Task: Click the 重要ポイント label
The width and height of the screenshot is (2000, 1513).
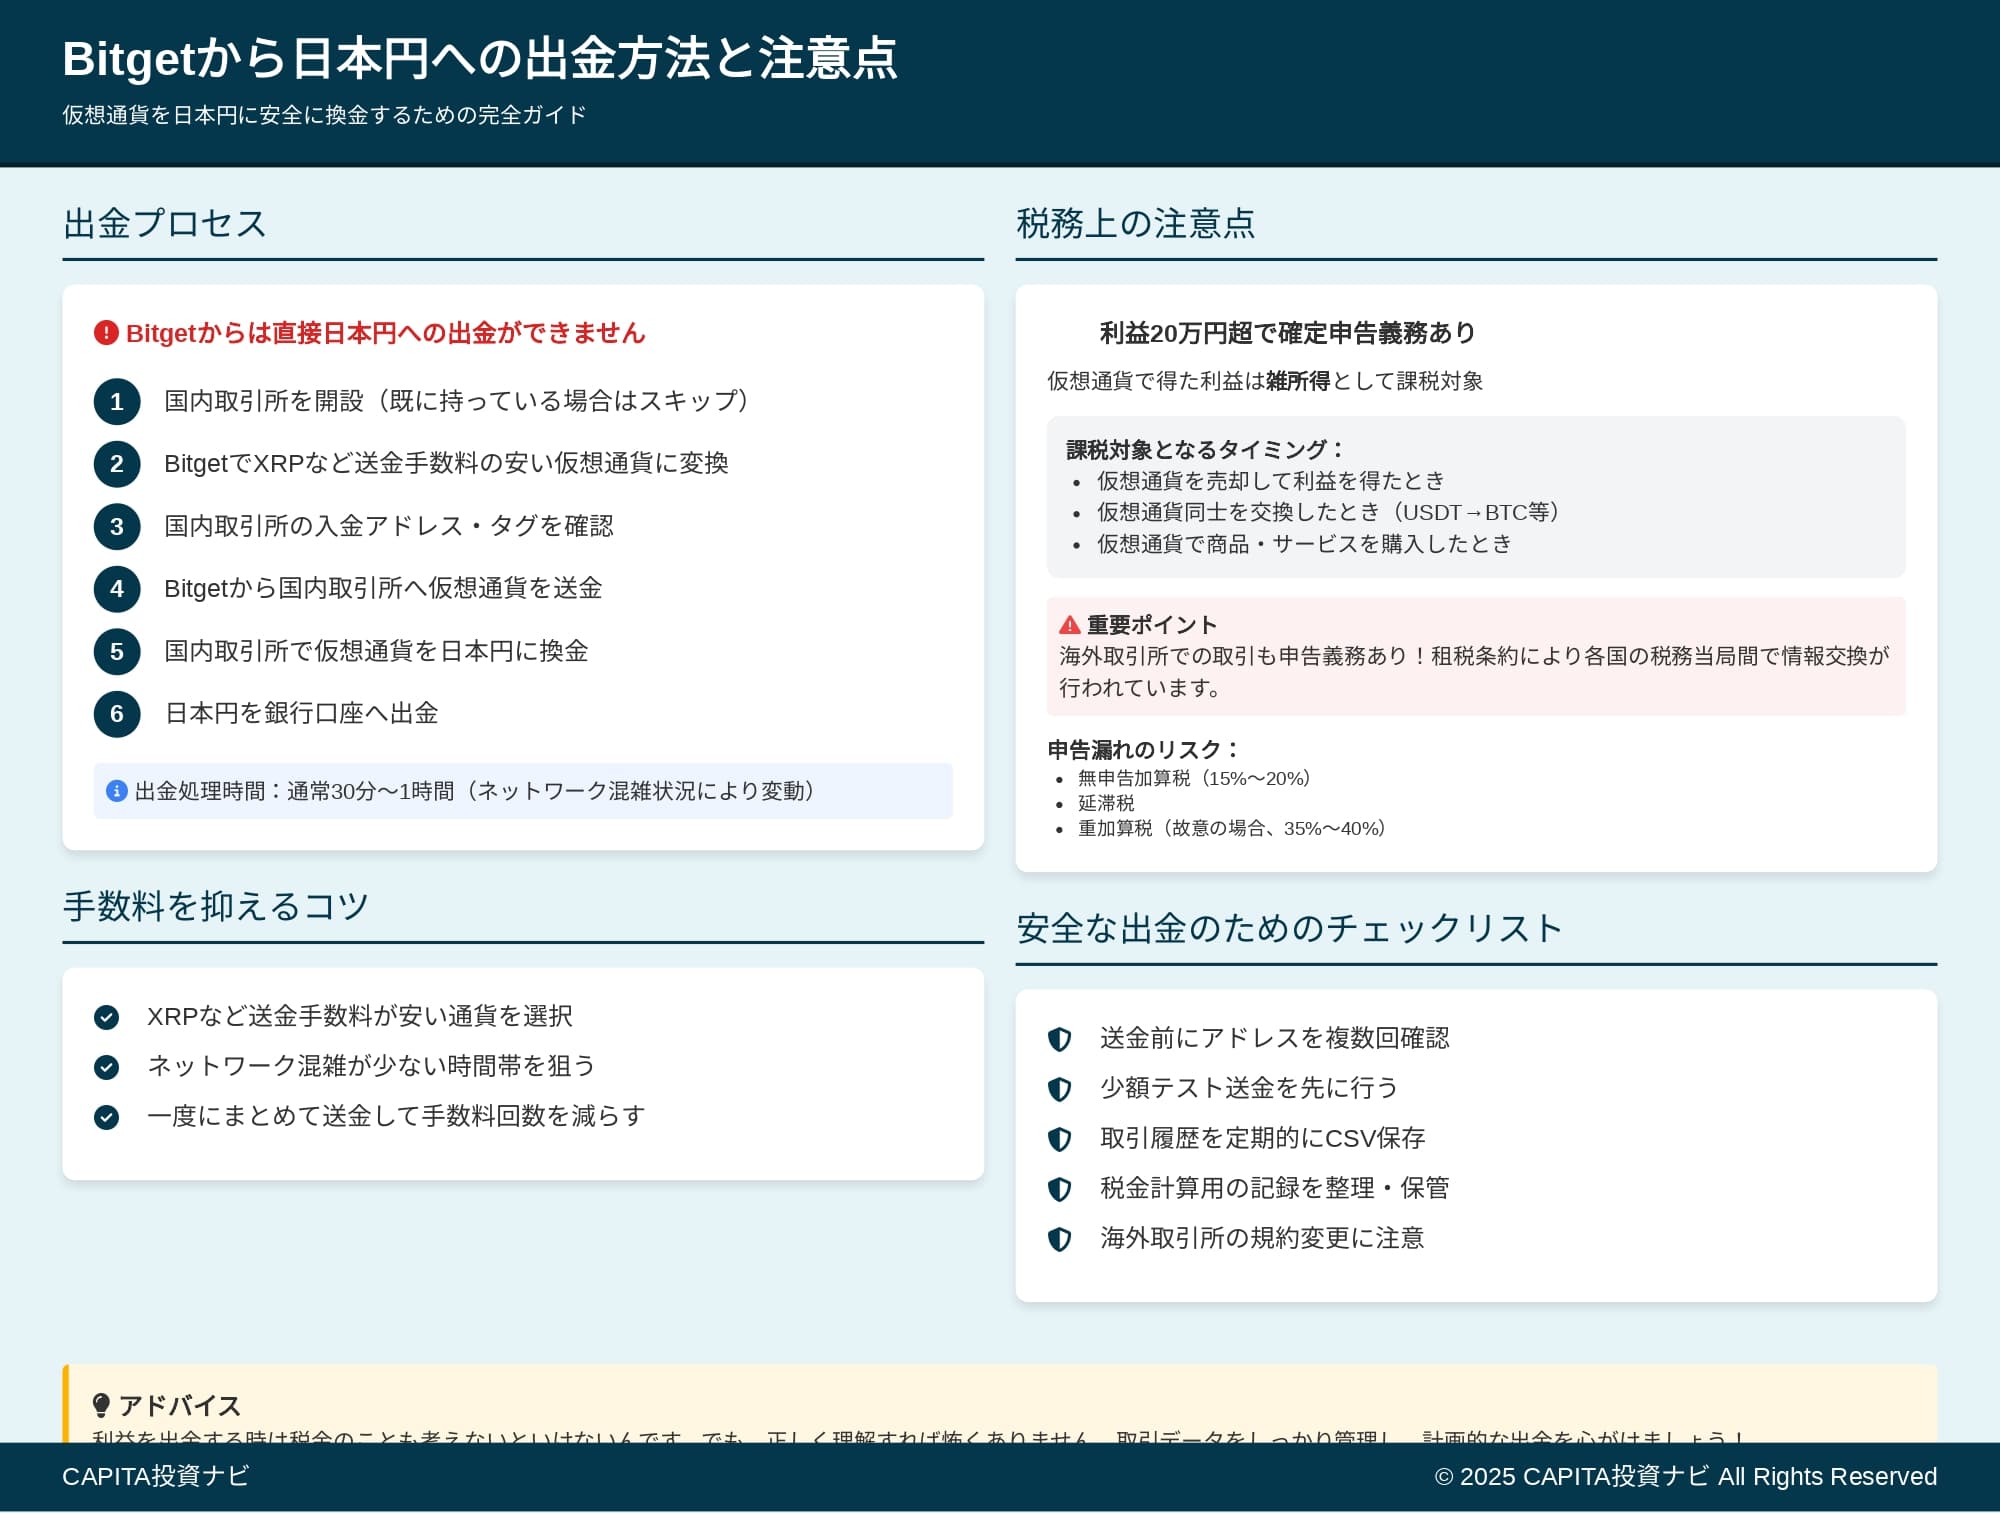Action: pos(1152,625)
